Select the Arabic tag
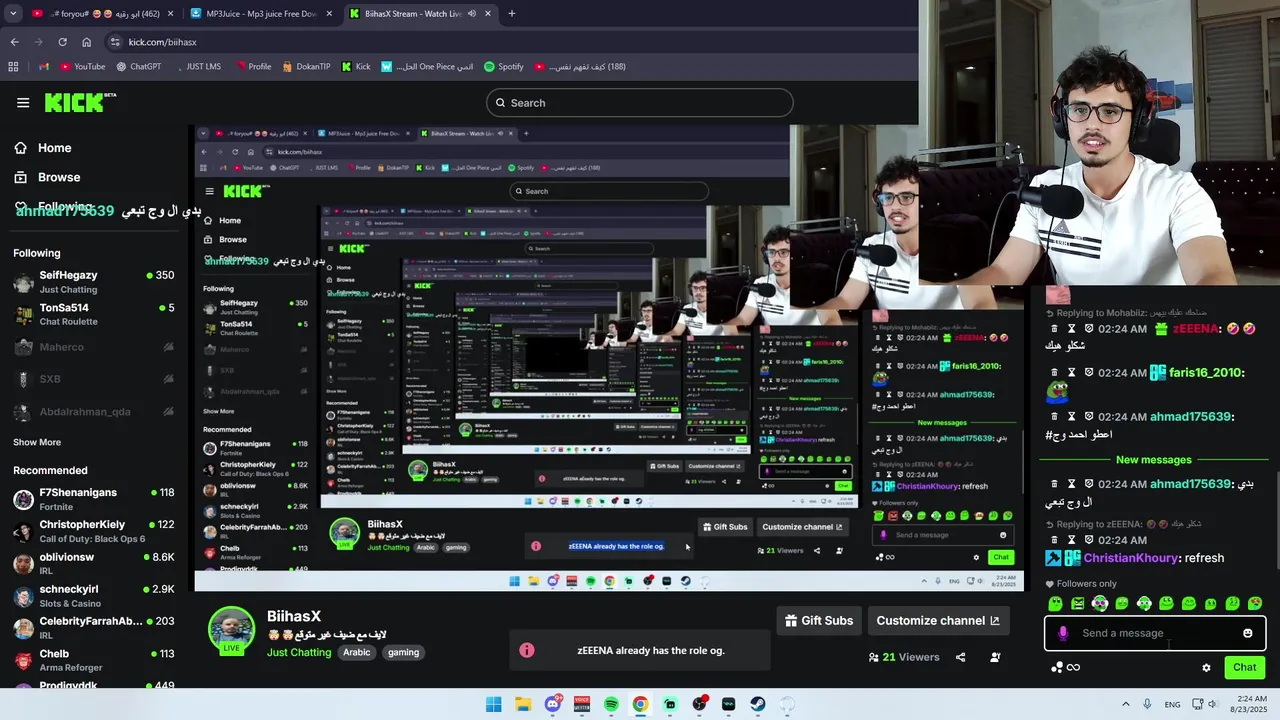 [x=357, y=652]
